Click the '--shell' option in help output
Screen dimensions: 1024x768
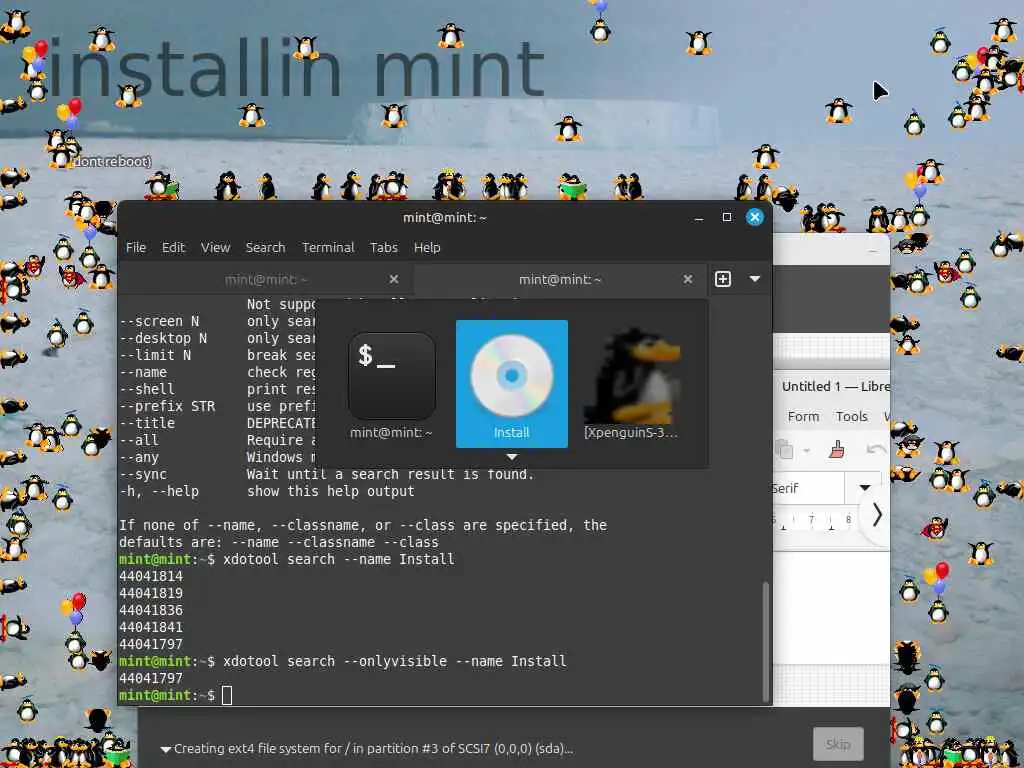[x=147, y=389]
